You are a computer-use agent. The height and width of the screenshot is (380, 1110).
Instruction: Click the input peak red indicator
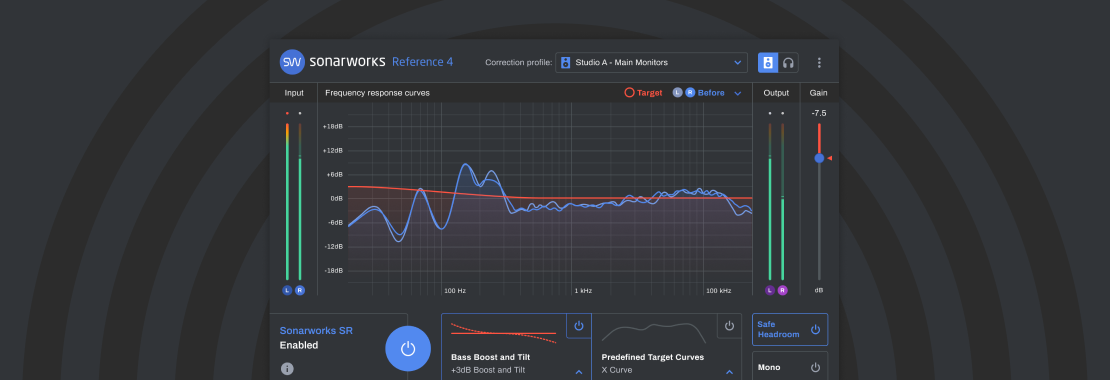(x=287, y=113)
